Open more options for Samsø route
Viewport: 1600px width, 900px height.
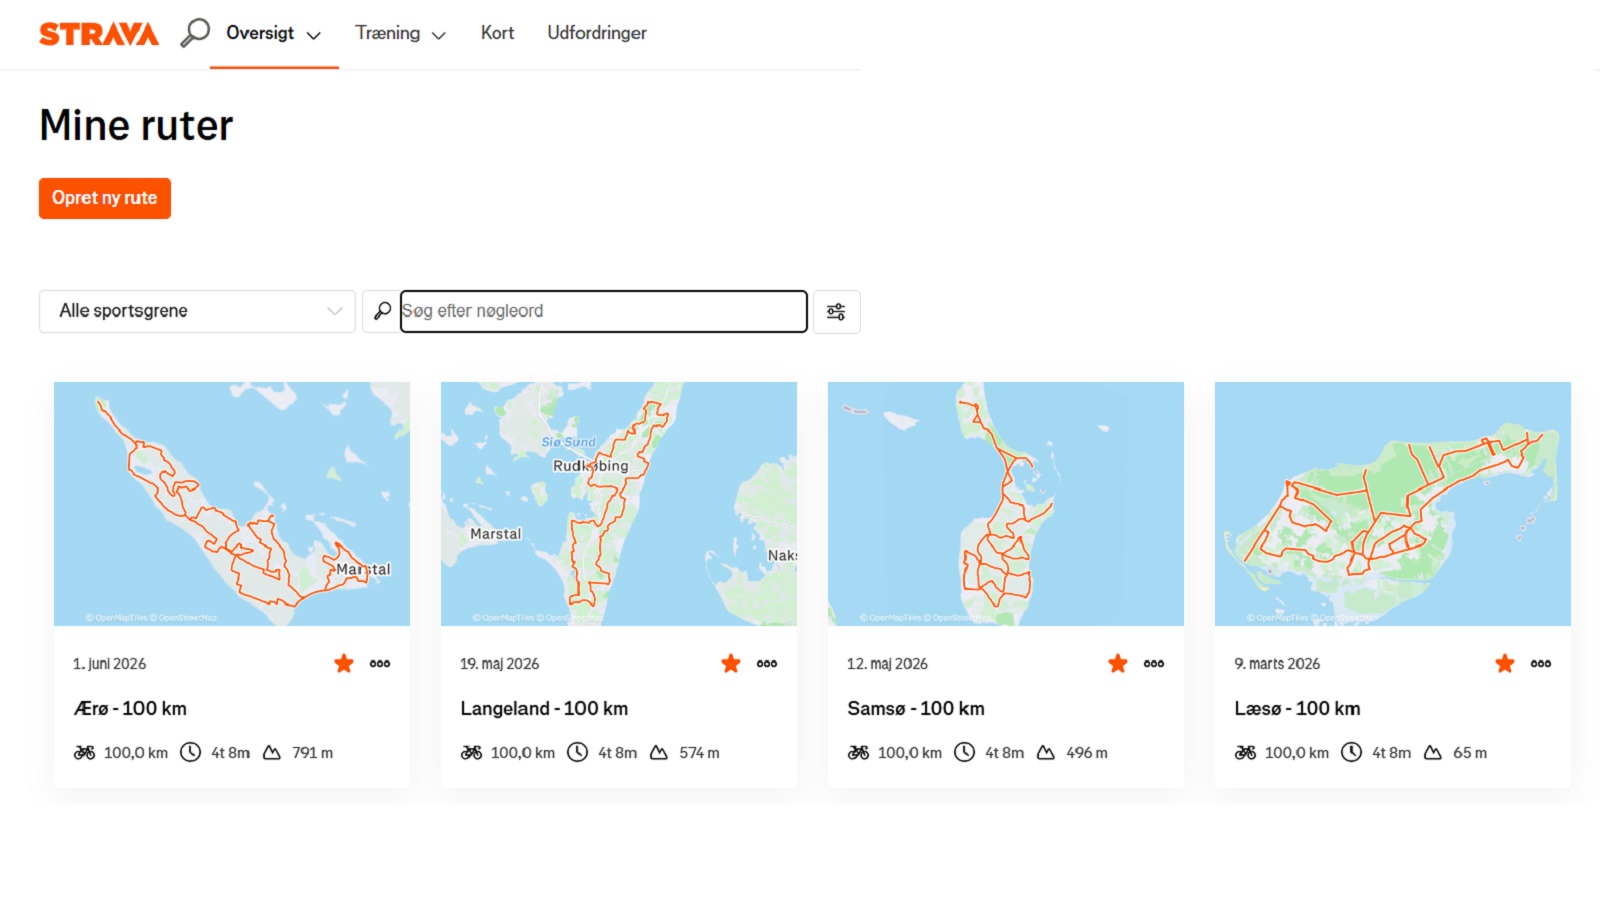[x=1154, y=664]
